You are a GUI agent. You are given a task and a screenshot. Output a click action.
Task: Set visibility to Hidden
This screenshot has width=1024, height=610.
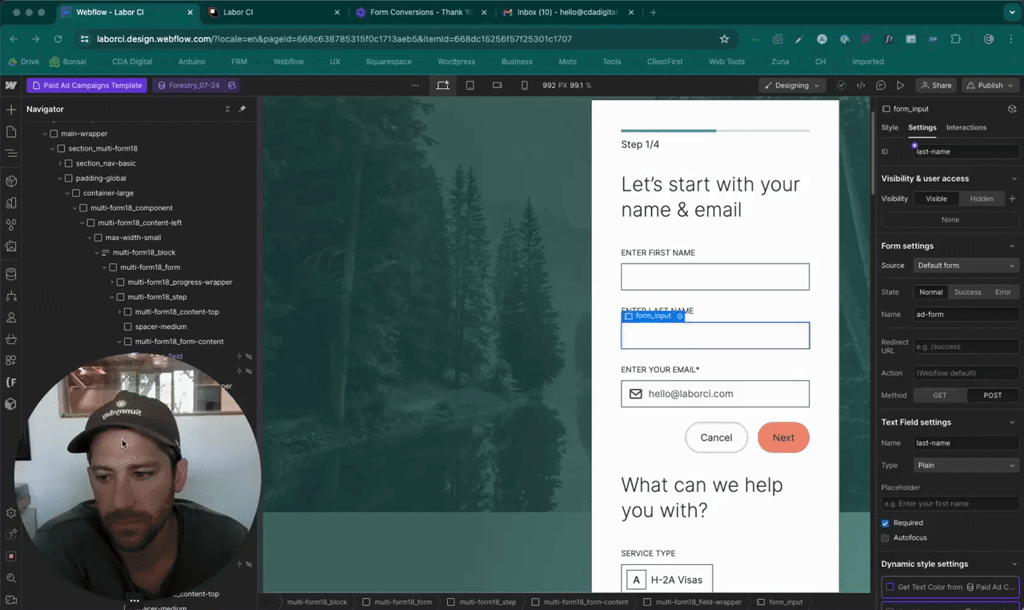click(981, 199)
